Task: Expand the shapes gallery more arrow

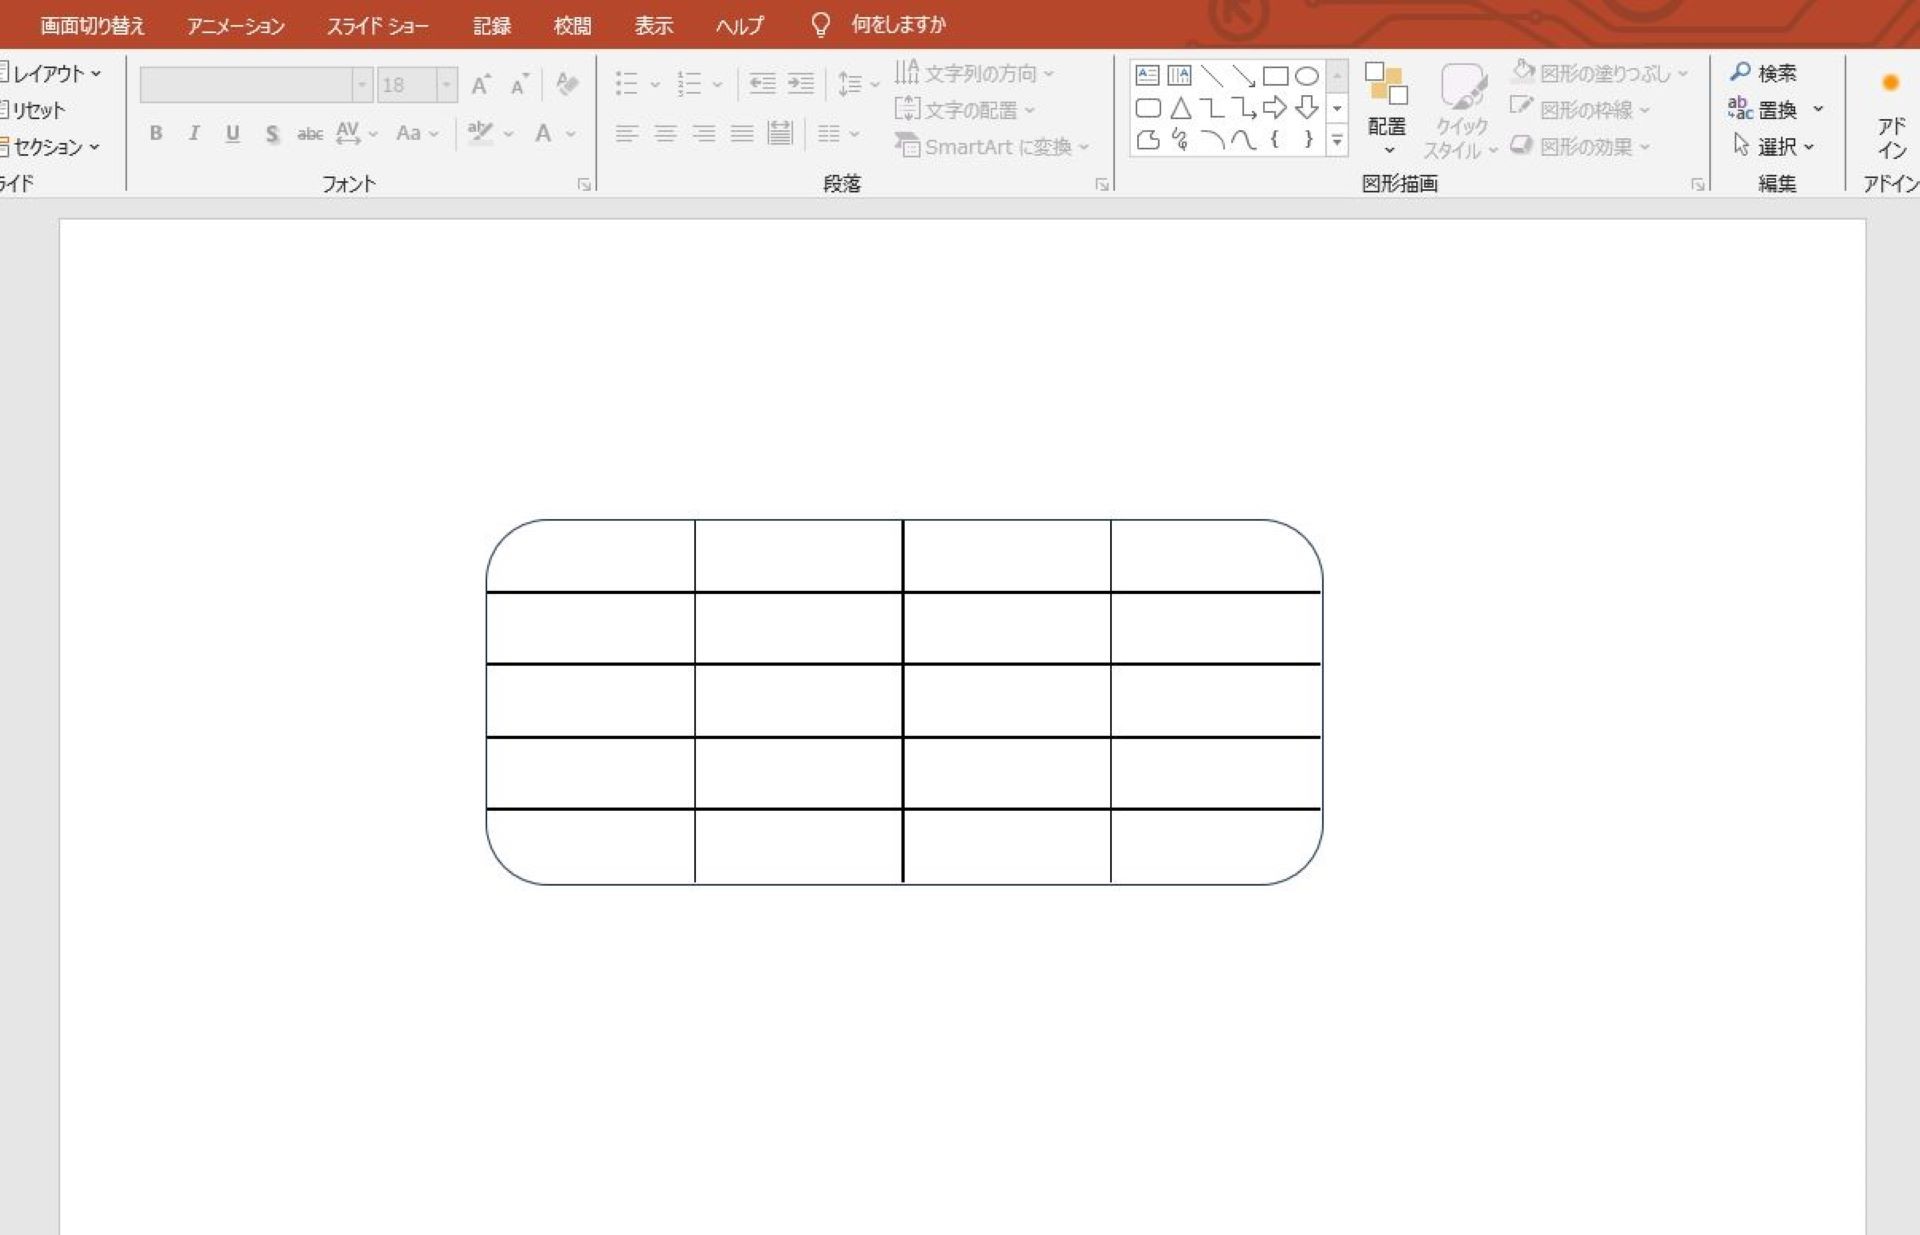Action: click(1337, 141)
